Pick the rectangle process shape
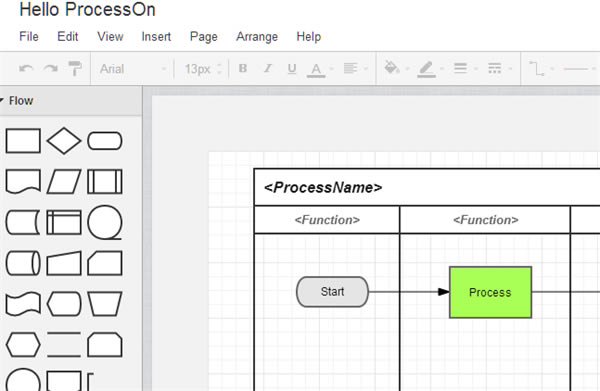Screen dimensions: 600x391 click(x=23, y=141)
